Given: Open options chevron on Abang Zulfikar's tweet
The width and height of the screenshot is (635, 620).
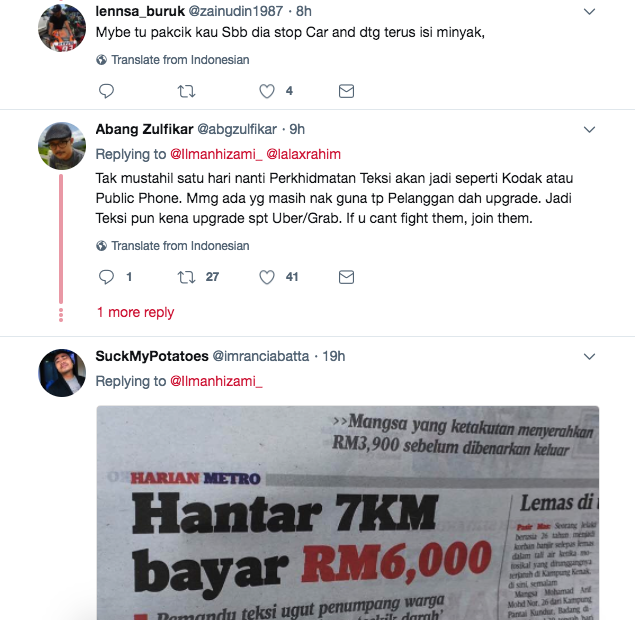Looking at the screenshot, I should (x=589, y=130).
